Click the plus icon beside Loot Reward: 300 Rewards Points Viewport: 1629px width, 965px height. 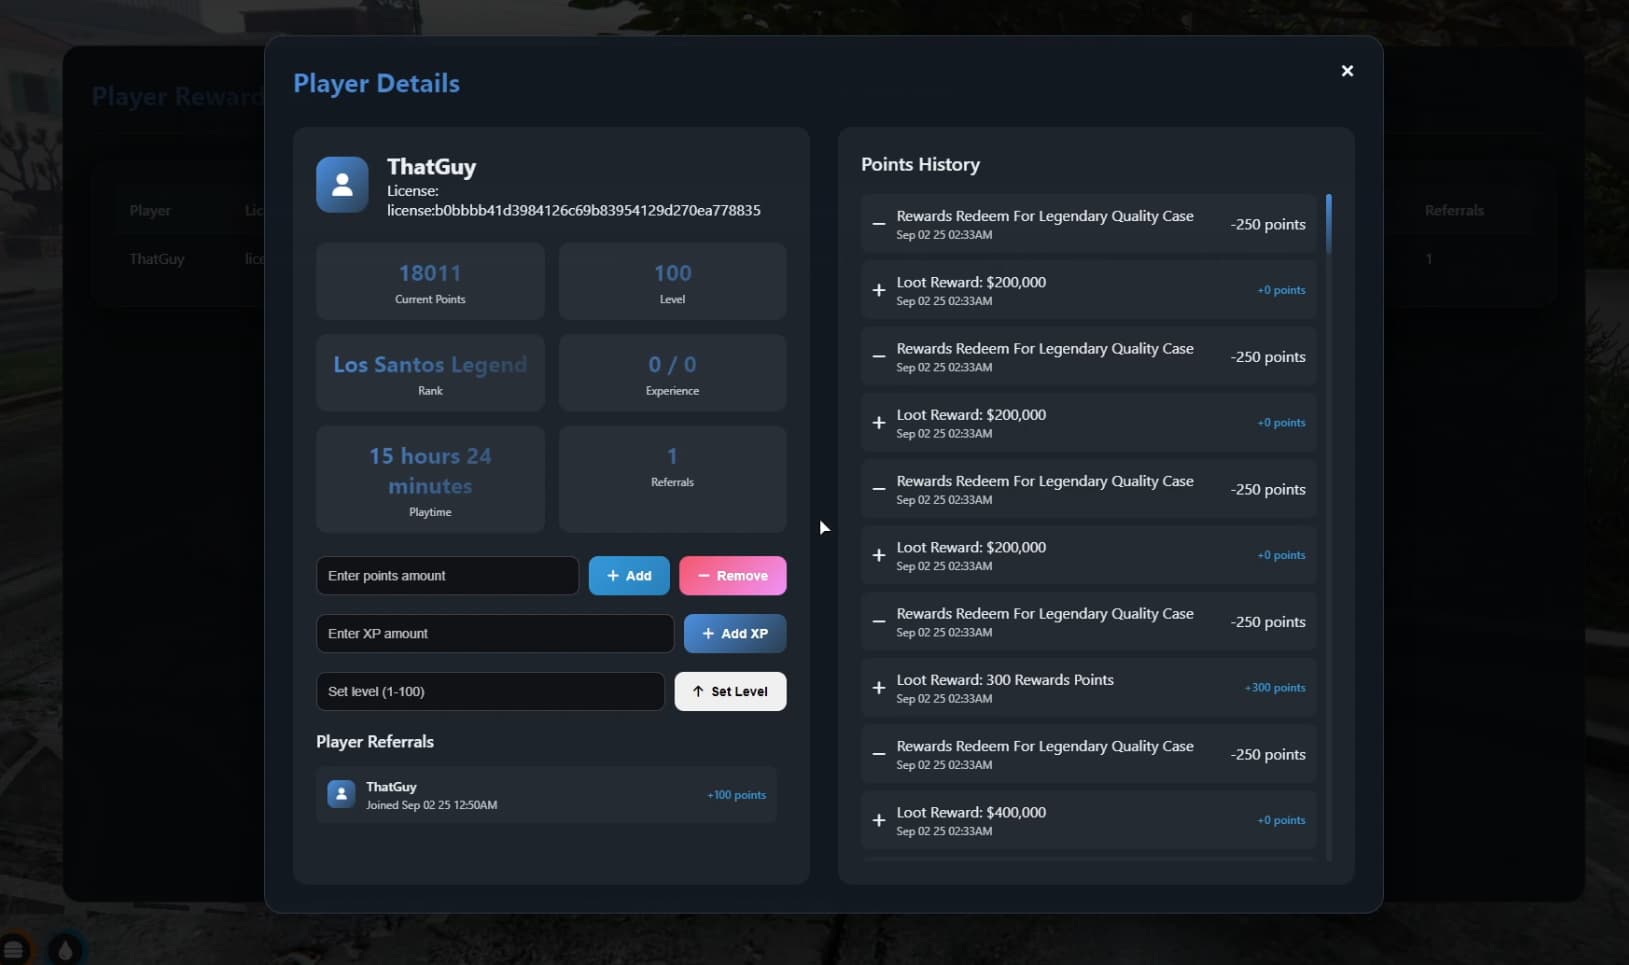878,688
